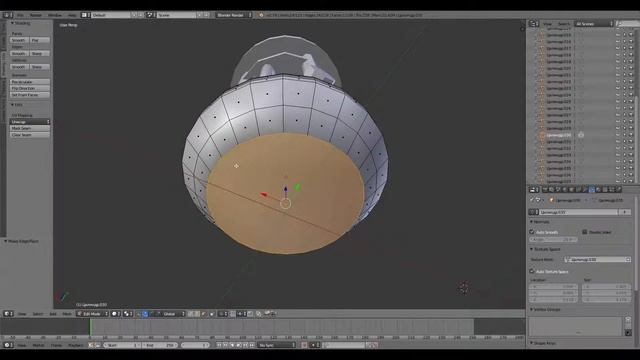The image size is (640, 360).
Task: Click the Auto Smooth angle slider
Action: point(553,240)
